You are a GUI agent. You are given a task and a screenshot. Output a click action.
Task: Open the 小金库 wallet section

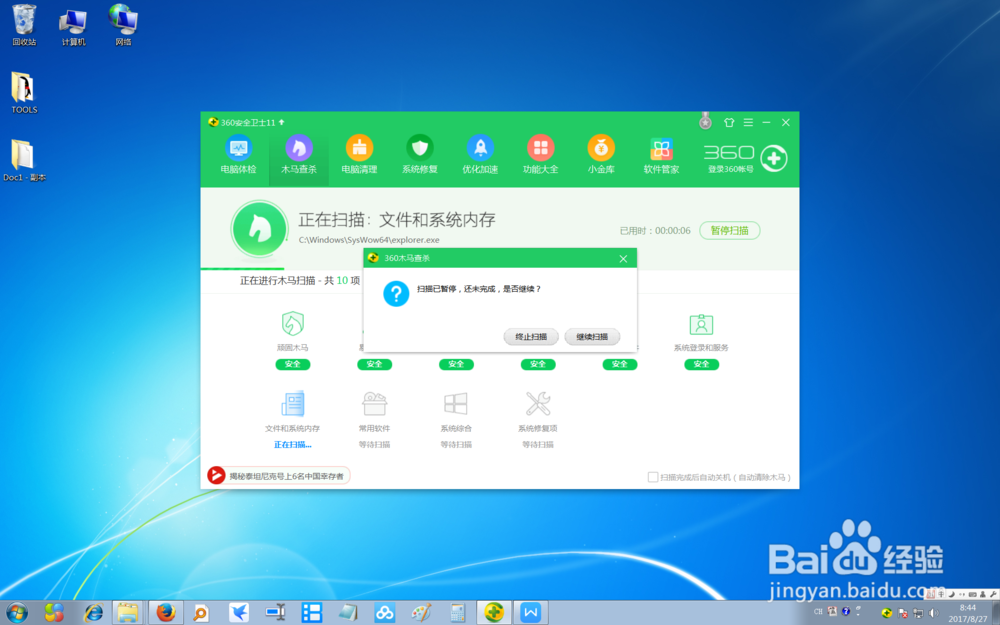(601, 155)
